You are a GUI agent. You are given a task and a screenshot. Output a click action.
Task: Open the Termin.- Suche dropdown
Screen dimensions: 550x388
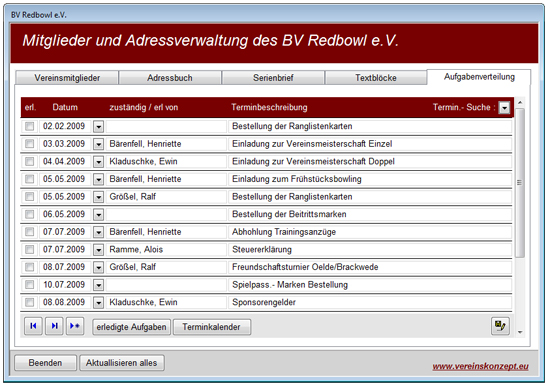pos(504,108)
